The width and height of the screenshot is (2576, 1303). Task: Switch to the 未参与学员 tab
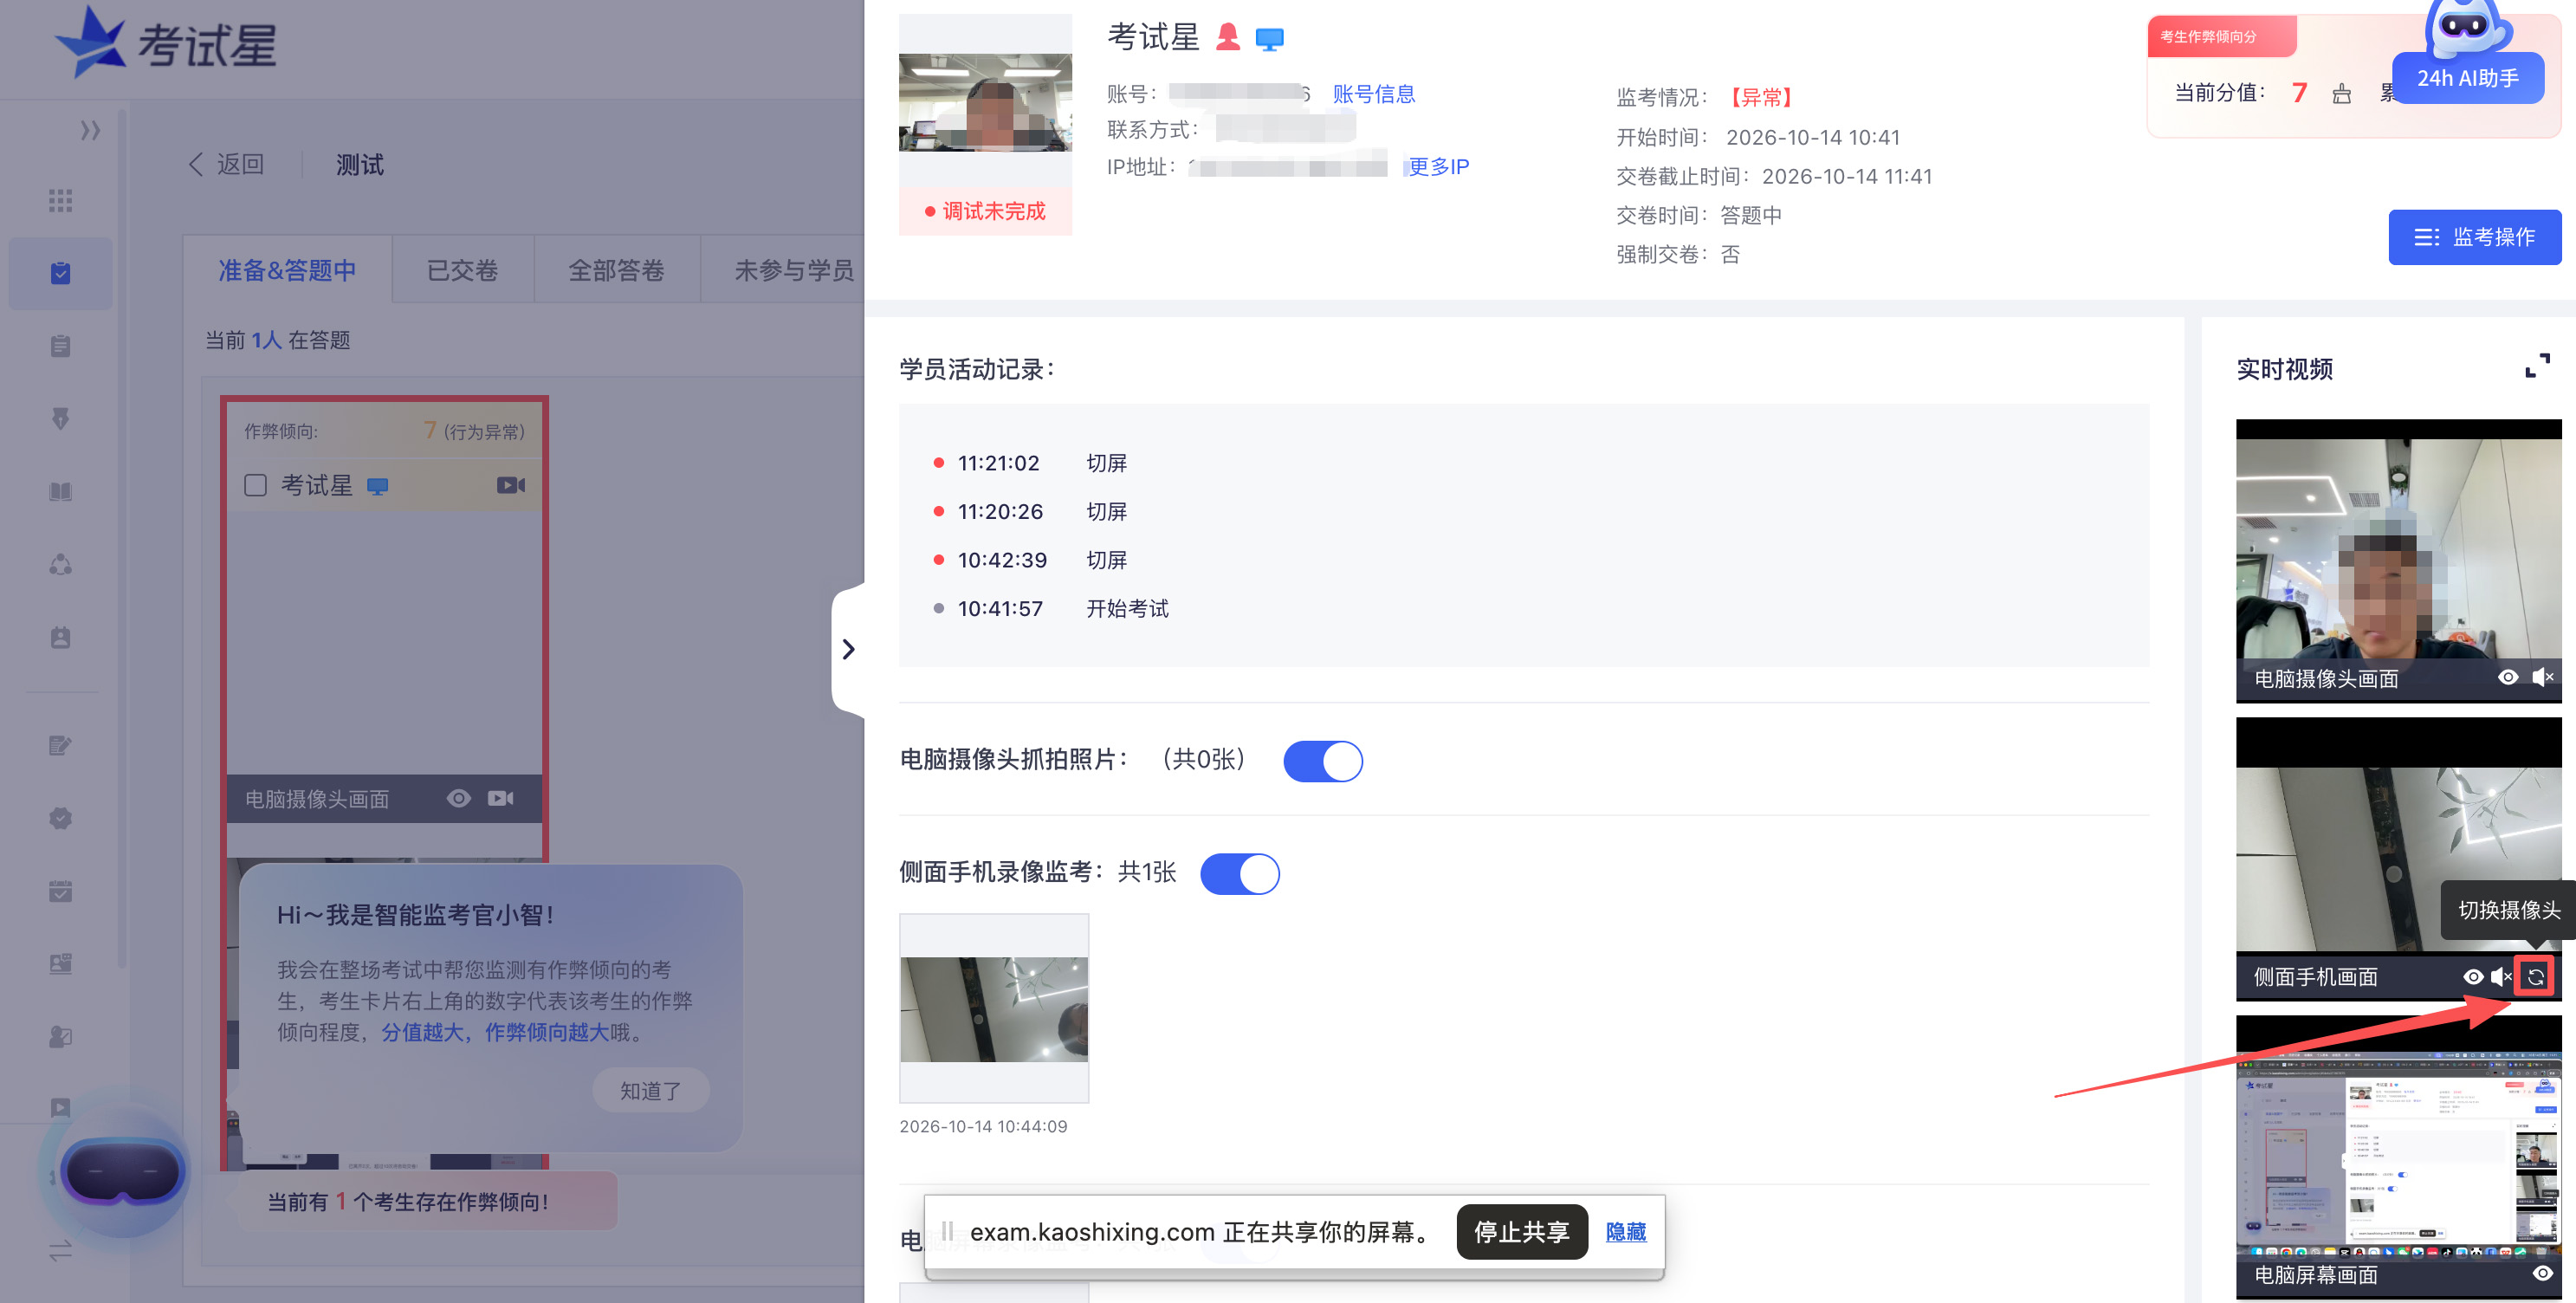[794, 270]
